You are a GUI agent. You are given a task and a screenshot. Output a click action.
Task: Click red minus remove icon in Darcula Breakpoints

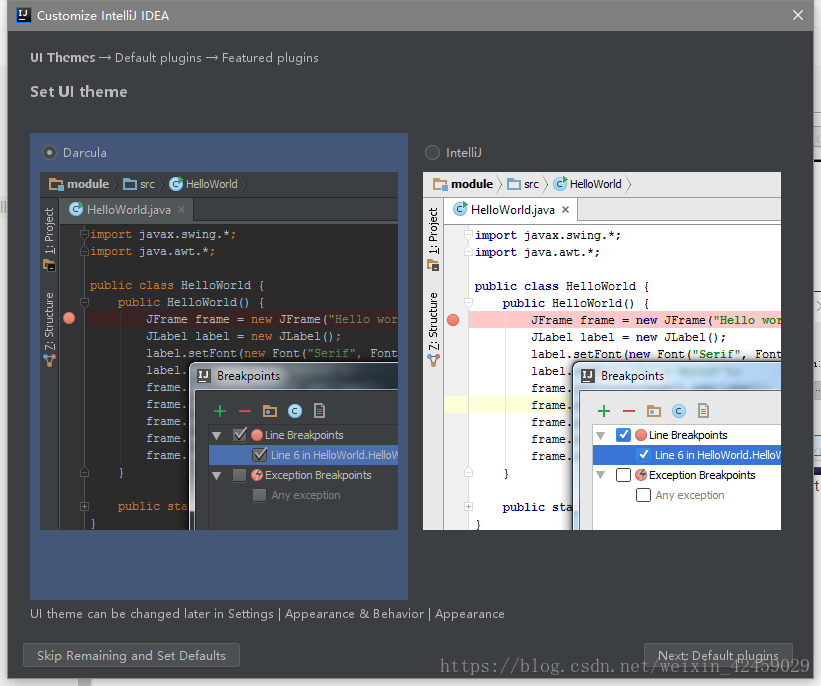[x=245, y=412]
